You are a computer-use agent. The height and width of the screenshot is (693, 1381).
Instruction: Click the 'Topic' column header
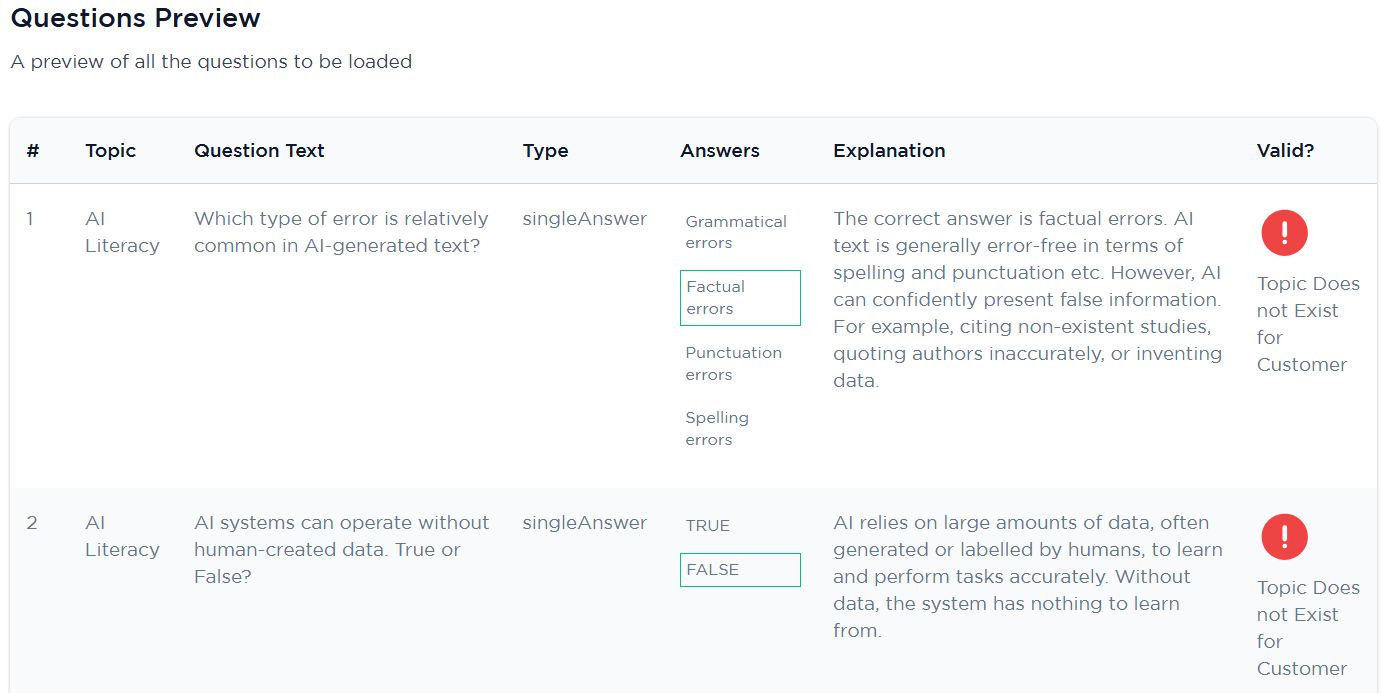(110, 151)
